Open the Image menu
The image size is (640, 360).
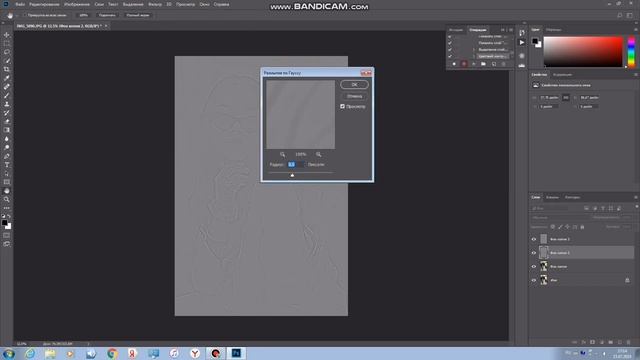77,4
